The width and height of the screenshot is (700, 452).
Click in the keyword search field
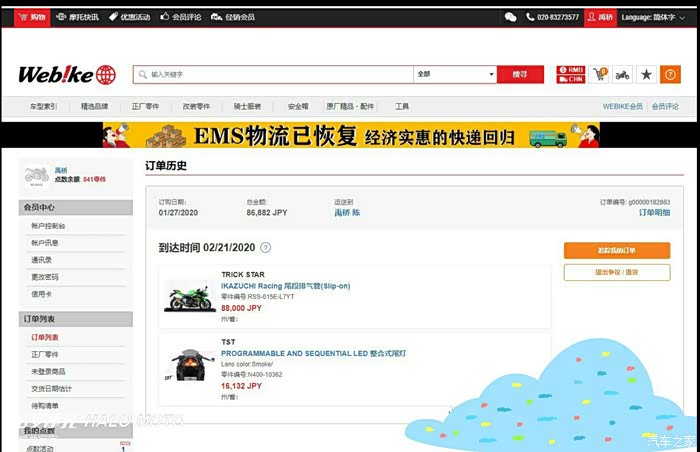(275, 74)
